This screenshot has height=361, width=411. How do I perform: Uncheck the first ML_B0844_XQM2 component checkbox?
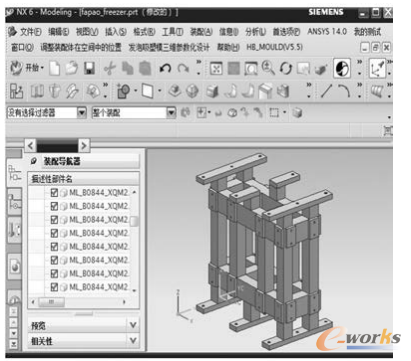pyautogui.click(x=54, y=193)
